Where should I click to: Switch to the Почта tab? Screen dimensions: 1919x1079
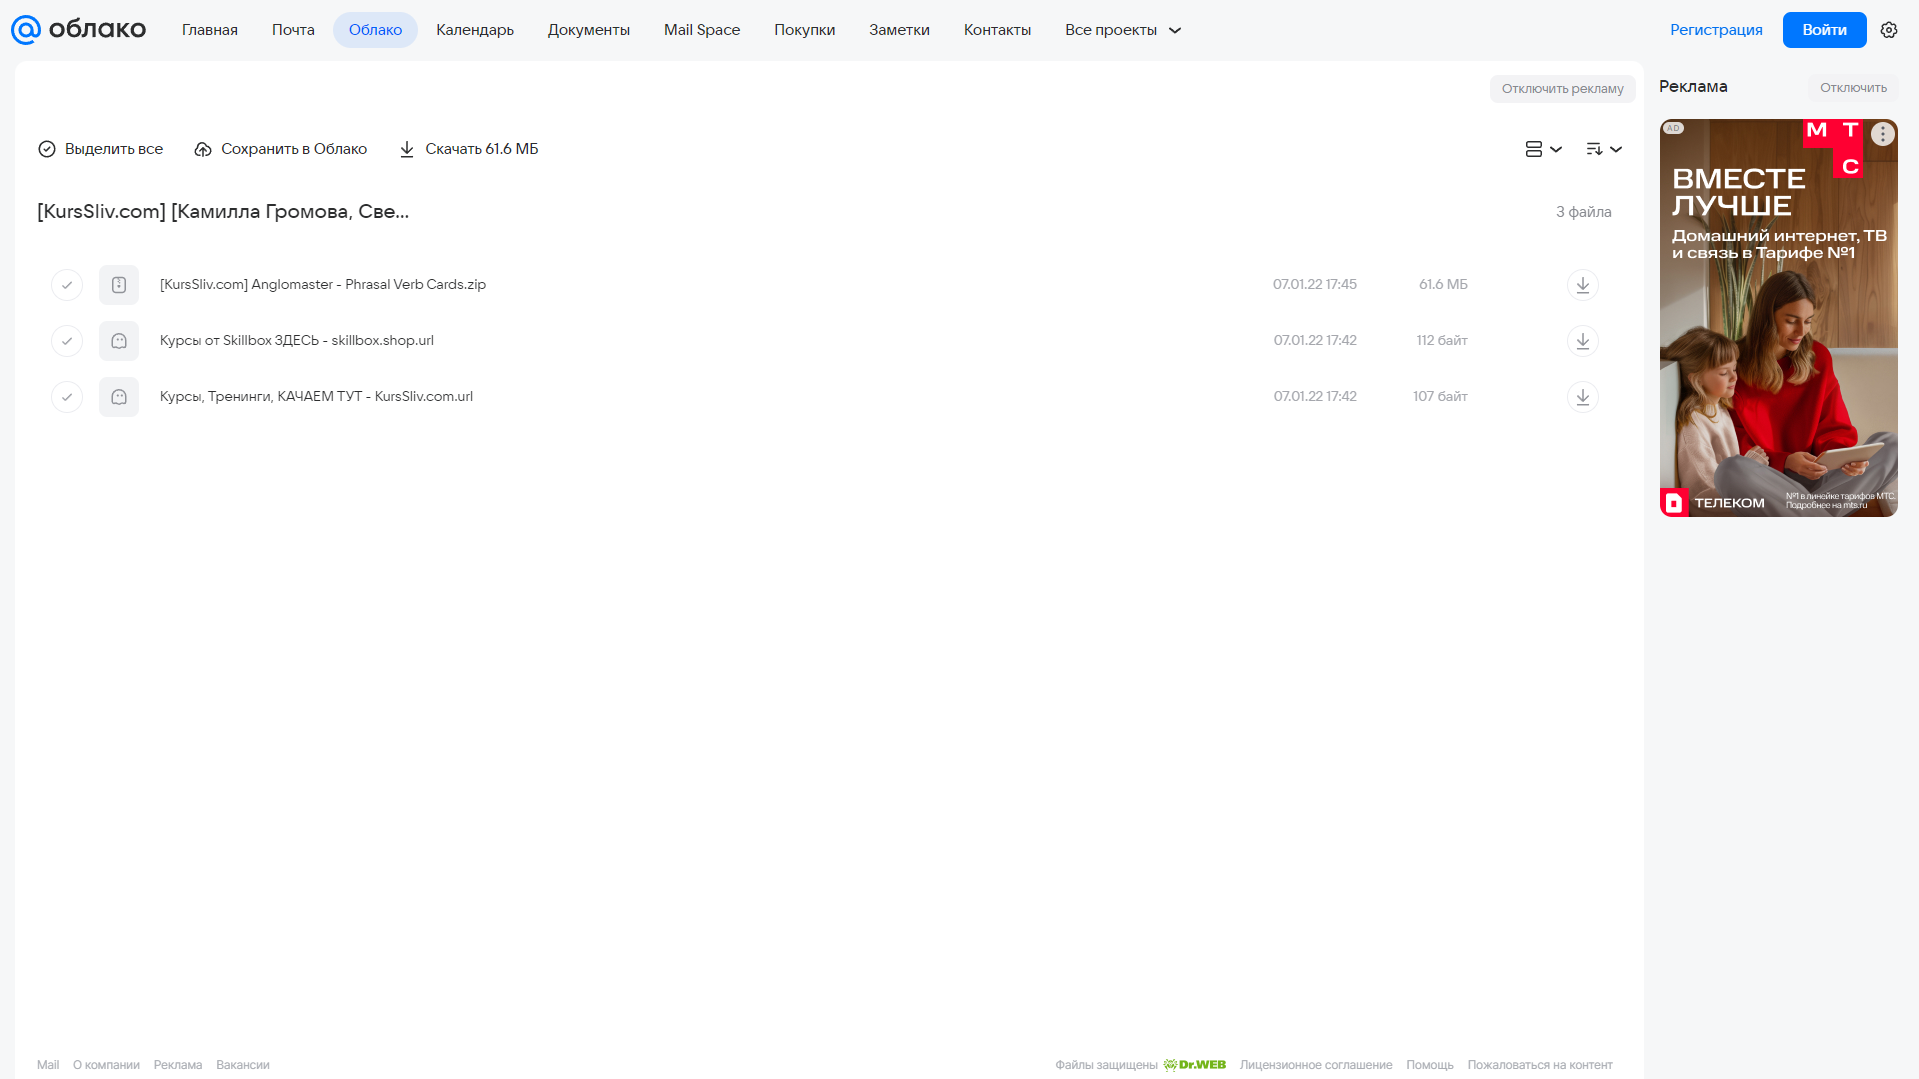coord(293,30)
